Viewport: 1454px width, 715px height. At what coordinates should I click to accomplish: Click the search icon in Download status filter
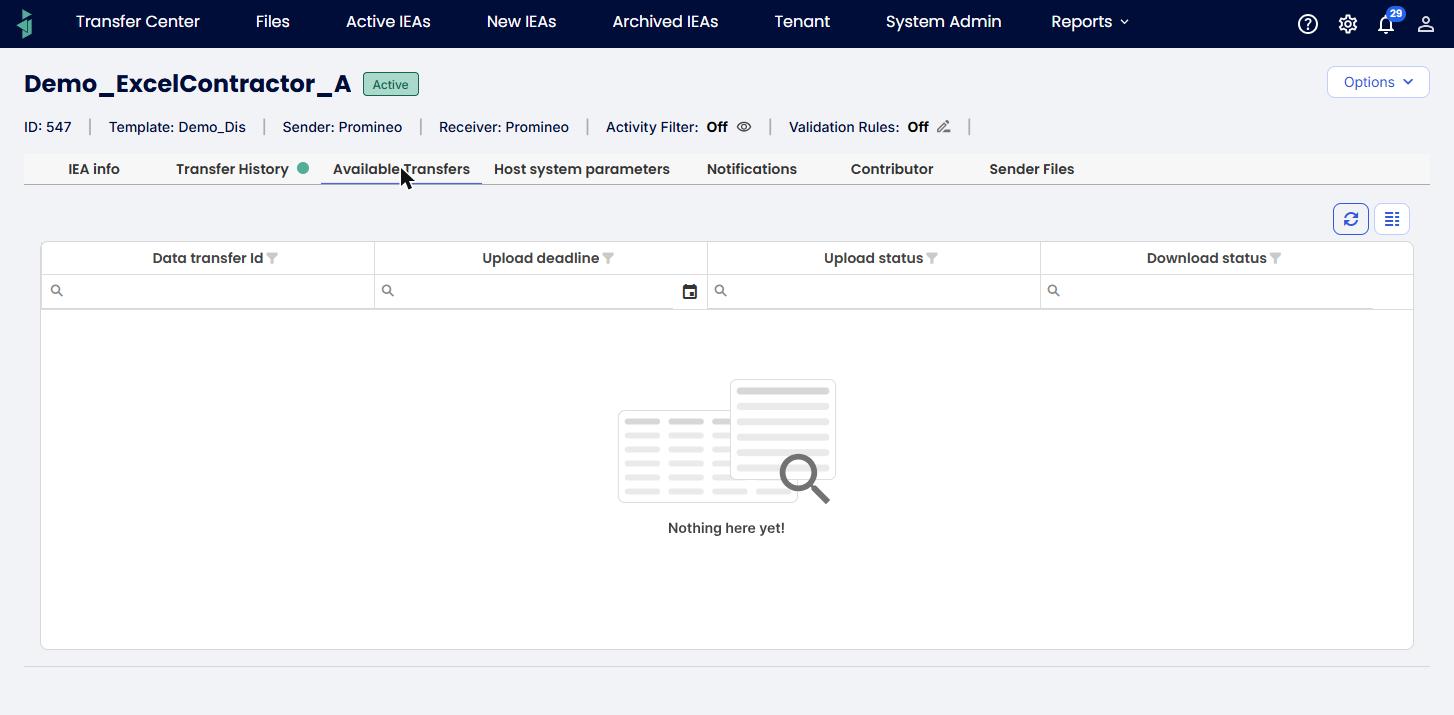(1054, 290)
